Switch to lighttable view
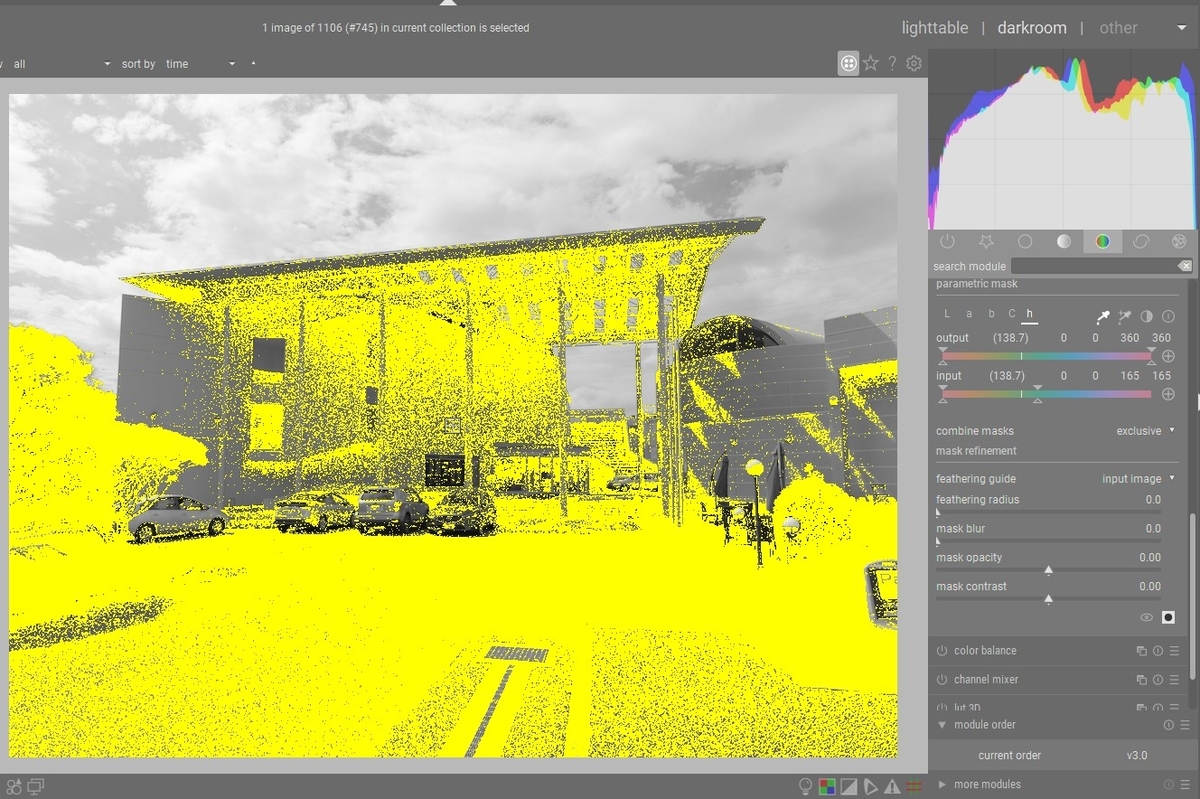The image size is (1200, 799). [935, 28]
